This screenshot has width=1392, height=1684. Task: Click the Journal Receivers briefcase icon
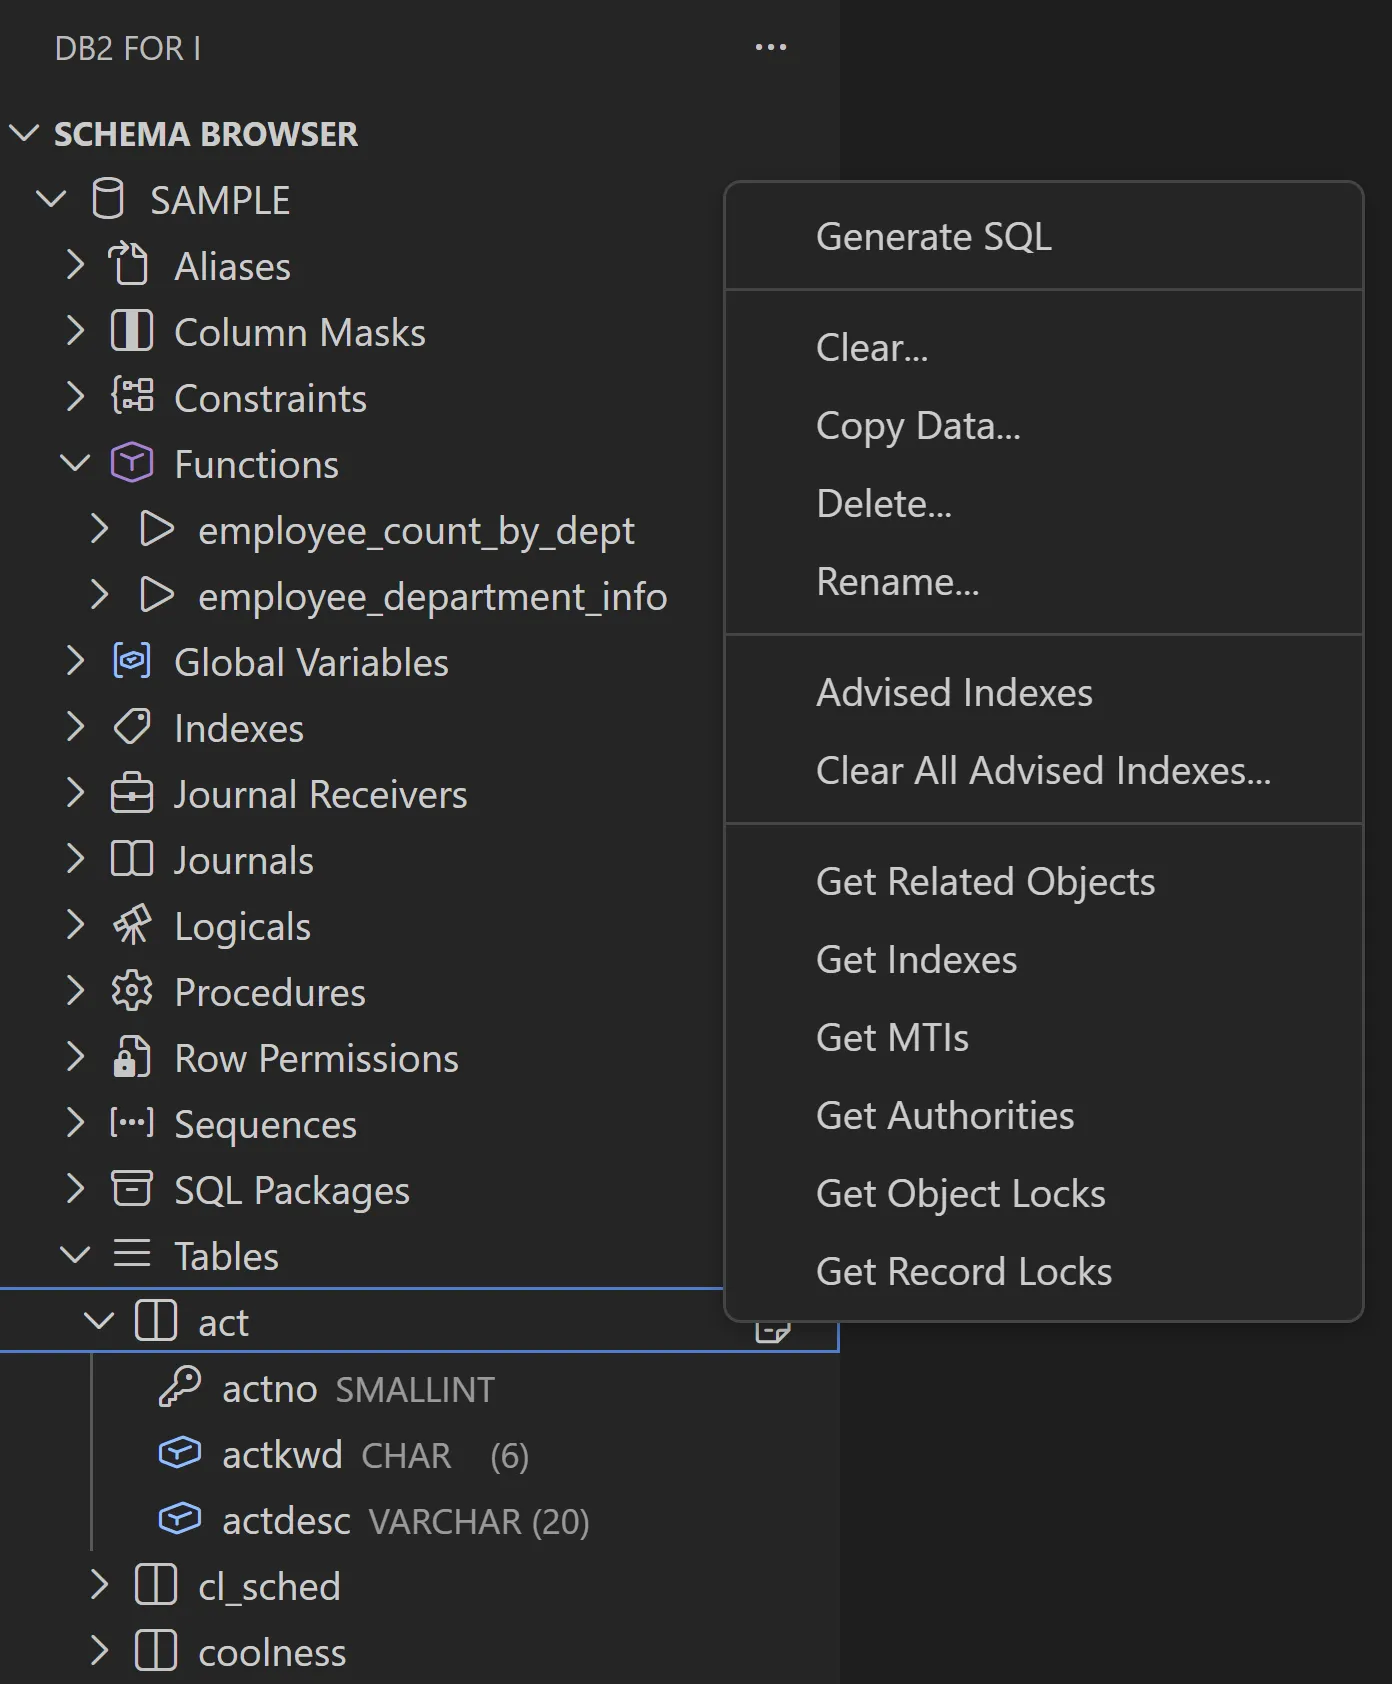pos(132,794)
